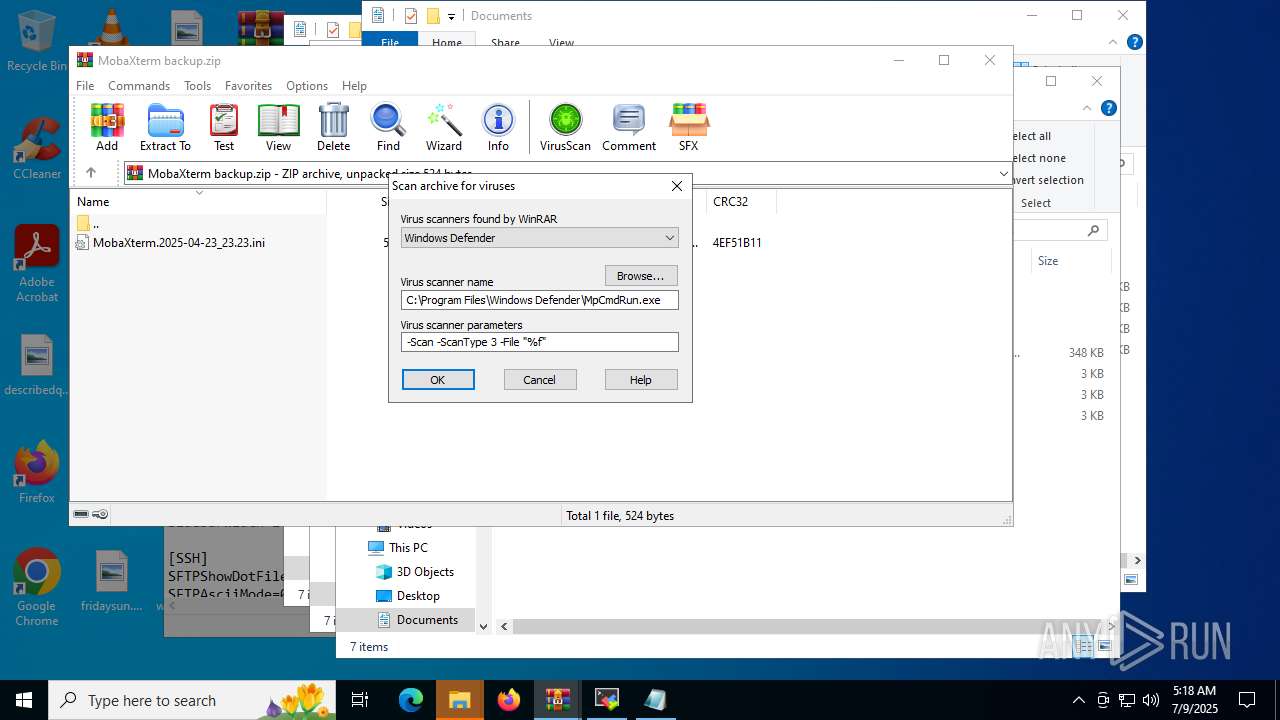The height and width of the screenshot is (720, 1280).
Task: Click WinRAR taskbar icon
Action: 558,700
